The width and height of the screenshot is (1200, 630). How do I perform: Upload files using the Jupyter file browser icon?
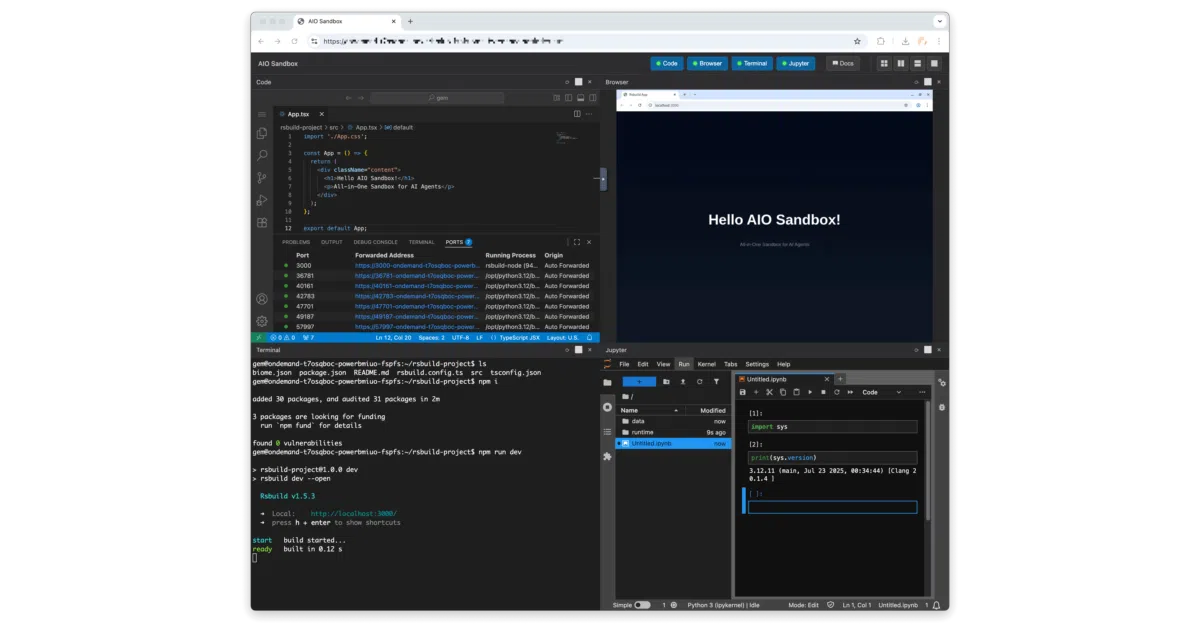683,381
